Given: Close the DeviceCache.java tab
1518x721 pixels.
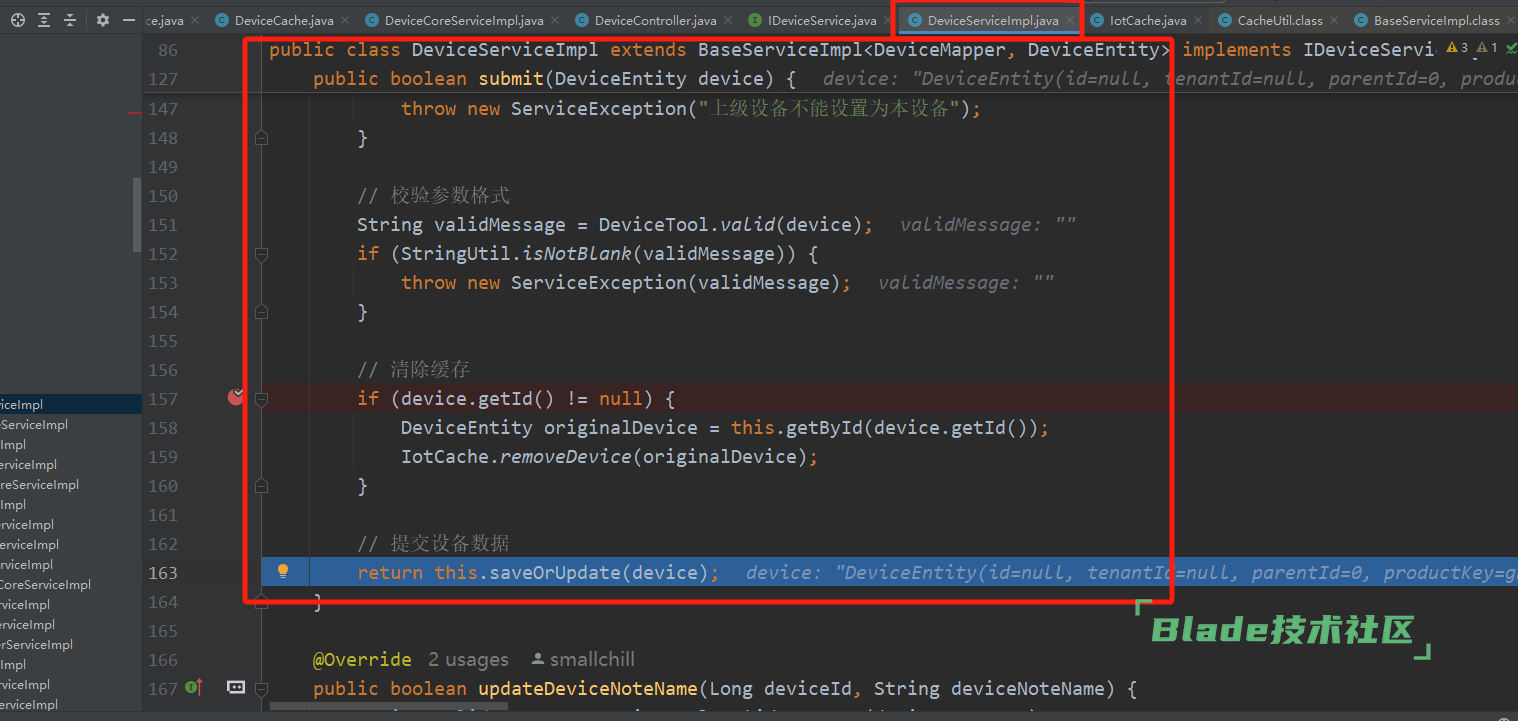Looking at the screenshot, I should coord(346,20).
